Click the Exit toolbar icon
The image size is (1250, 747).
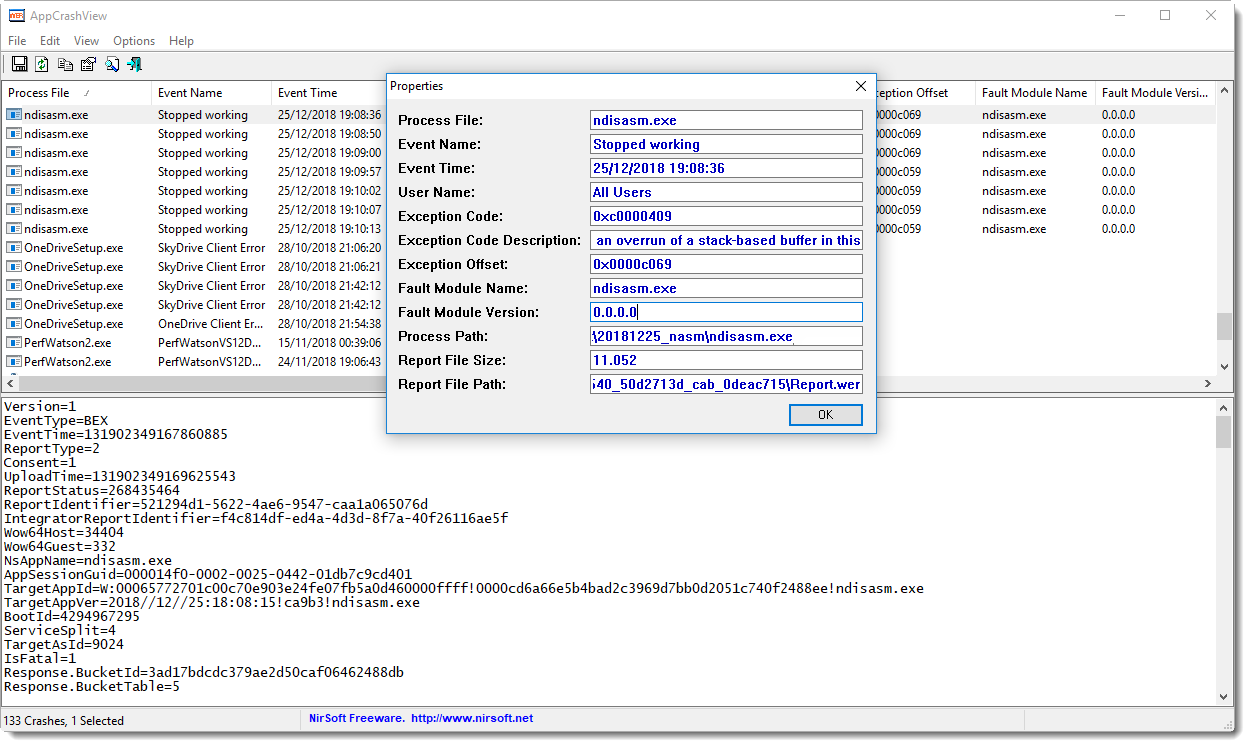click(134, 64)
